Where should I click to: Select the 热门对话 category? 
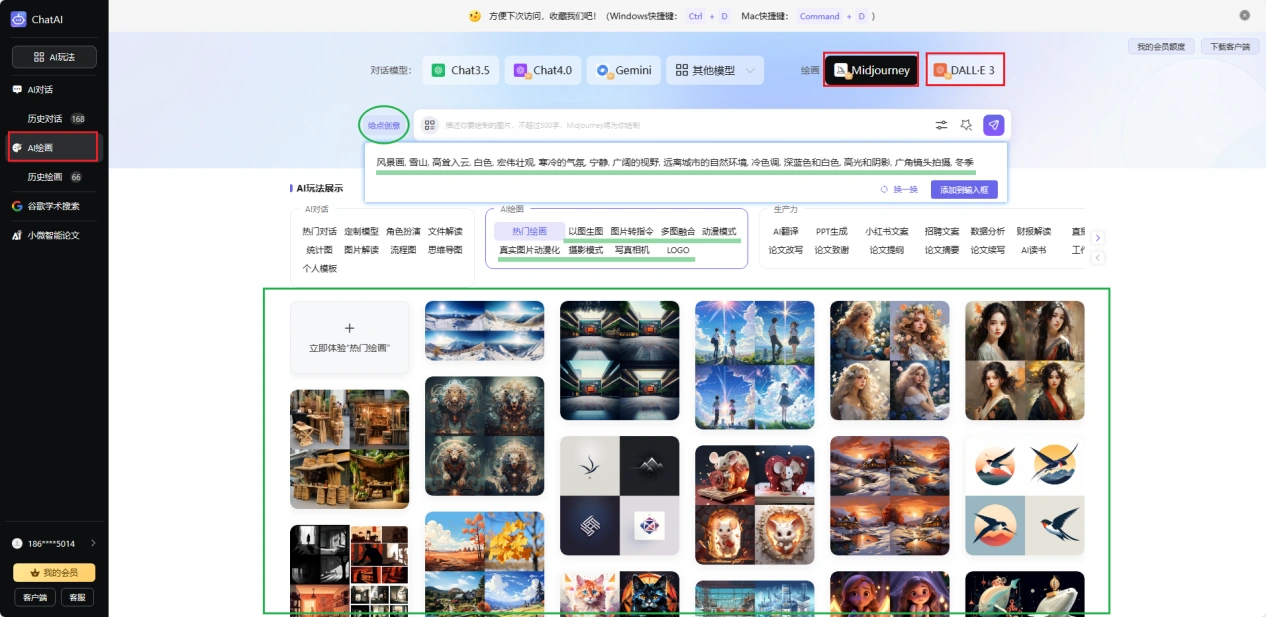pos(319,231)
